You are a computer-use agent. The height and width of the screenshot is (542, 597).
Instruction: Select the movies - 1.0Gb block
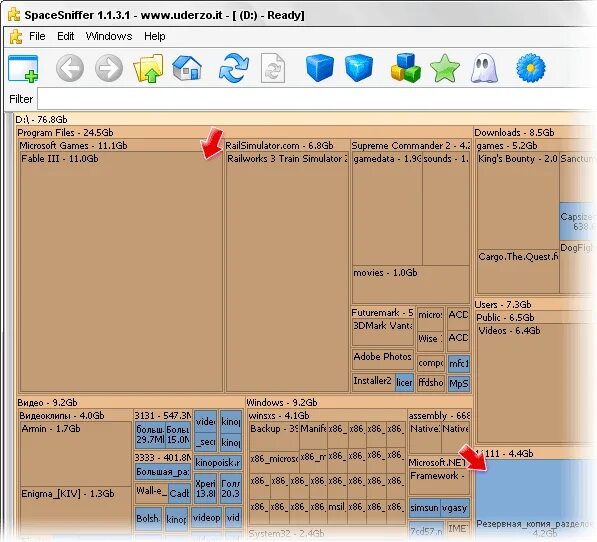click(411, 284)
